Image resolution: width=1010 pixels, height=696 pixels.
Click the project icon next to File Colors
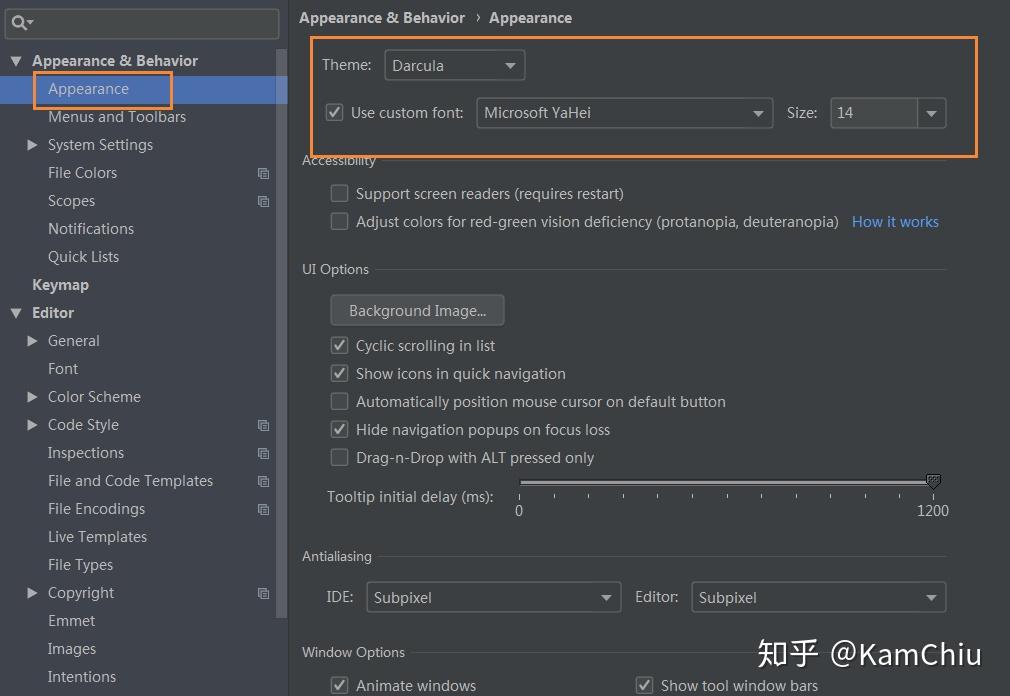(263, 173)
